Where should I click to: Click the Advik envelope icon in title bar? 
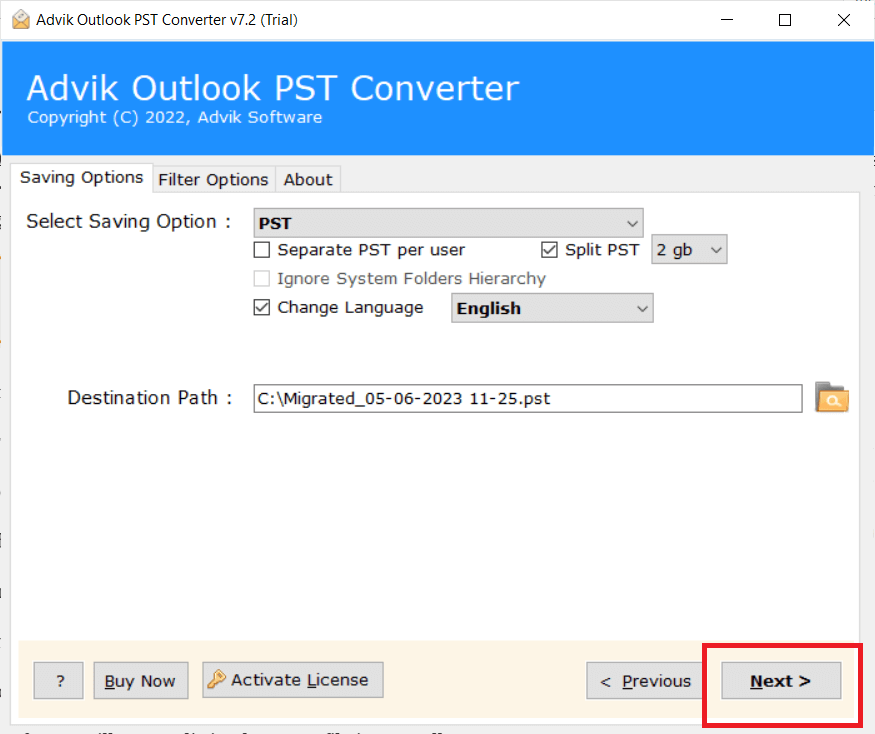point(21,20)
